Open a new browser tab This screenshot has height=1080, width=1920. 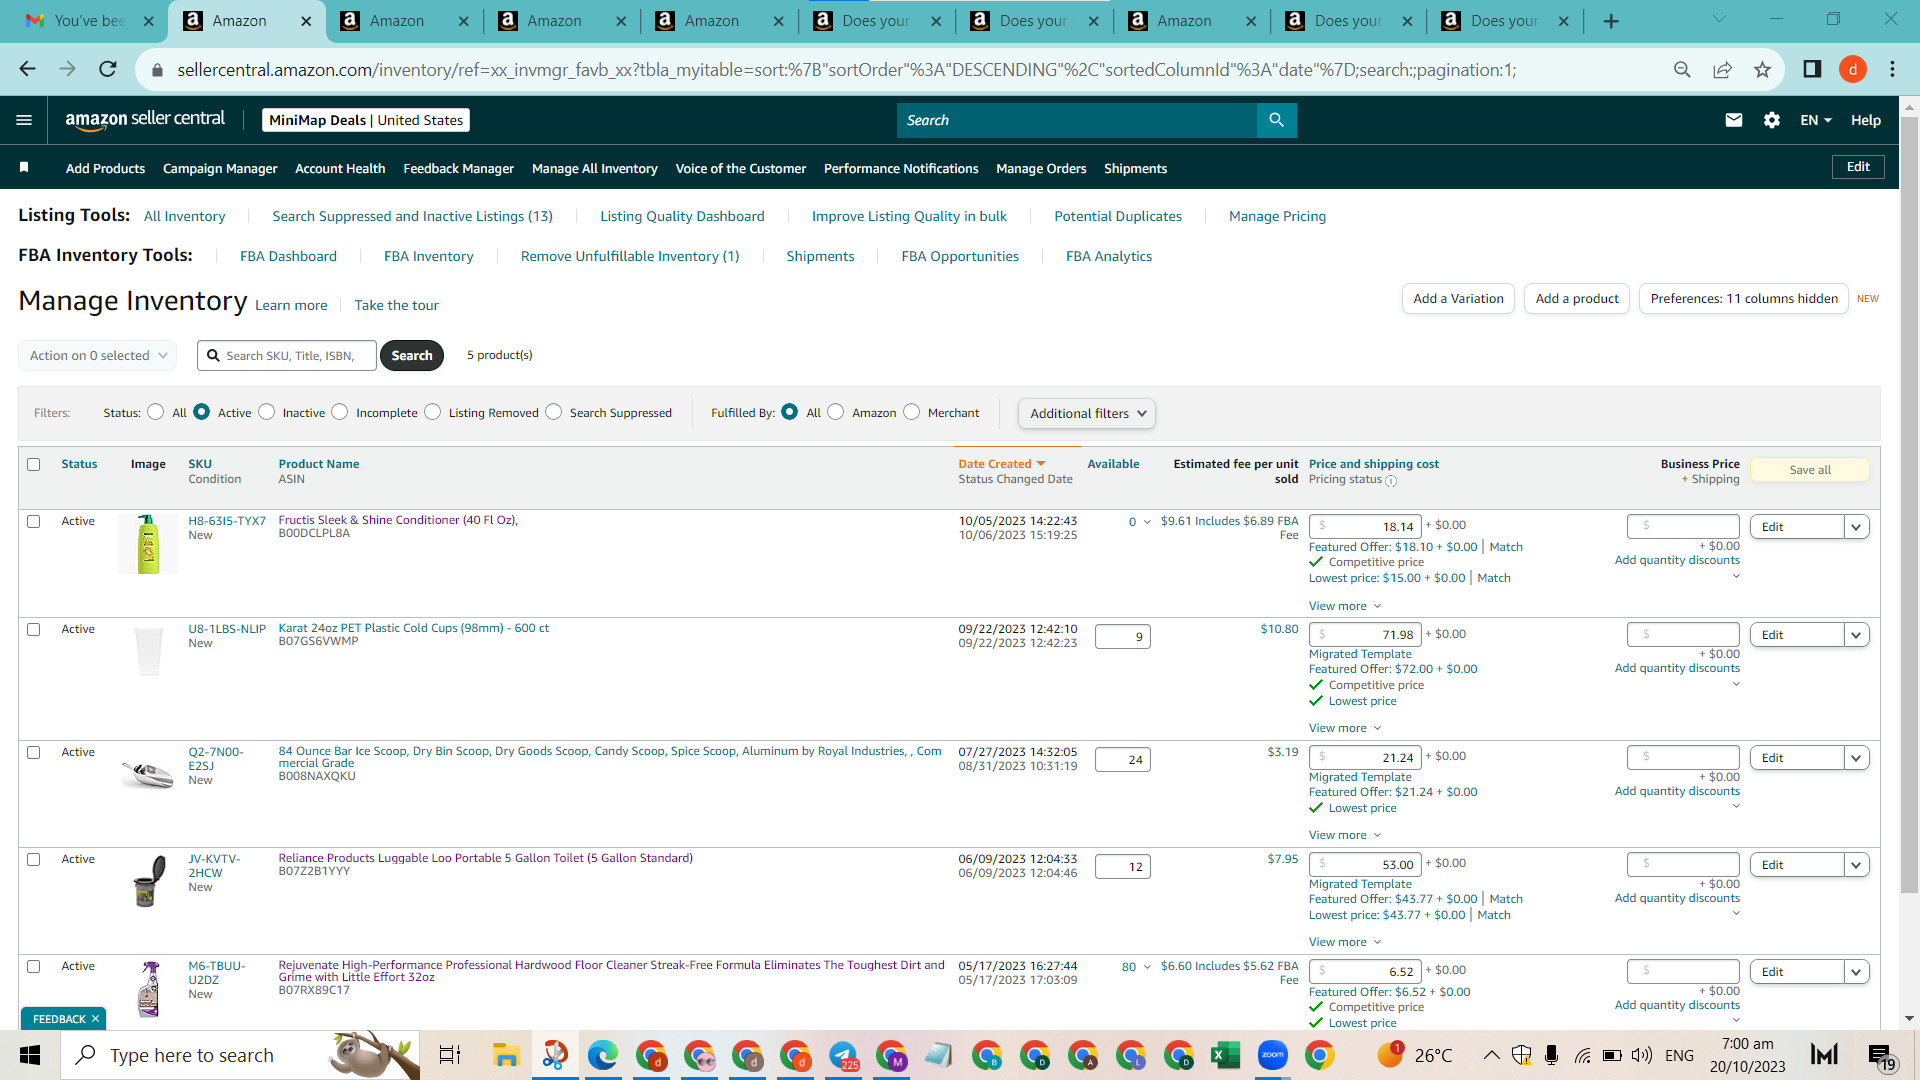tap(1611, 21)
